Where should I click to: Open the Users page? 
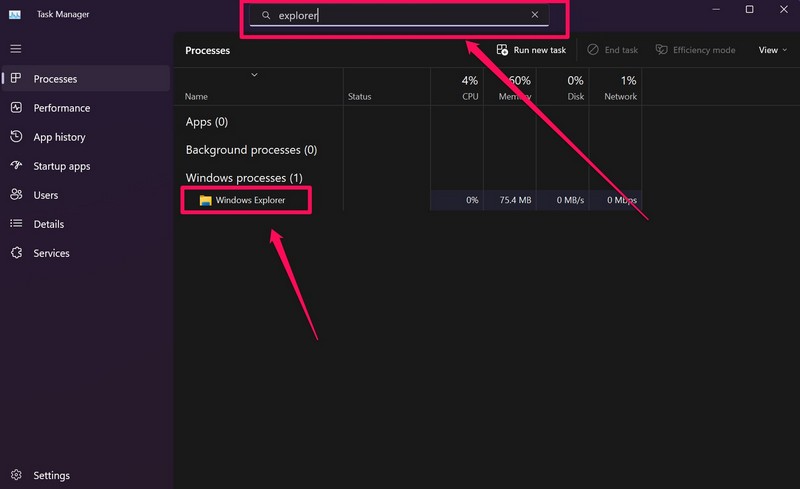tap(45, 195)
